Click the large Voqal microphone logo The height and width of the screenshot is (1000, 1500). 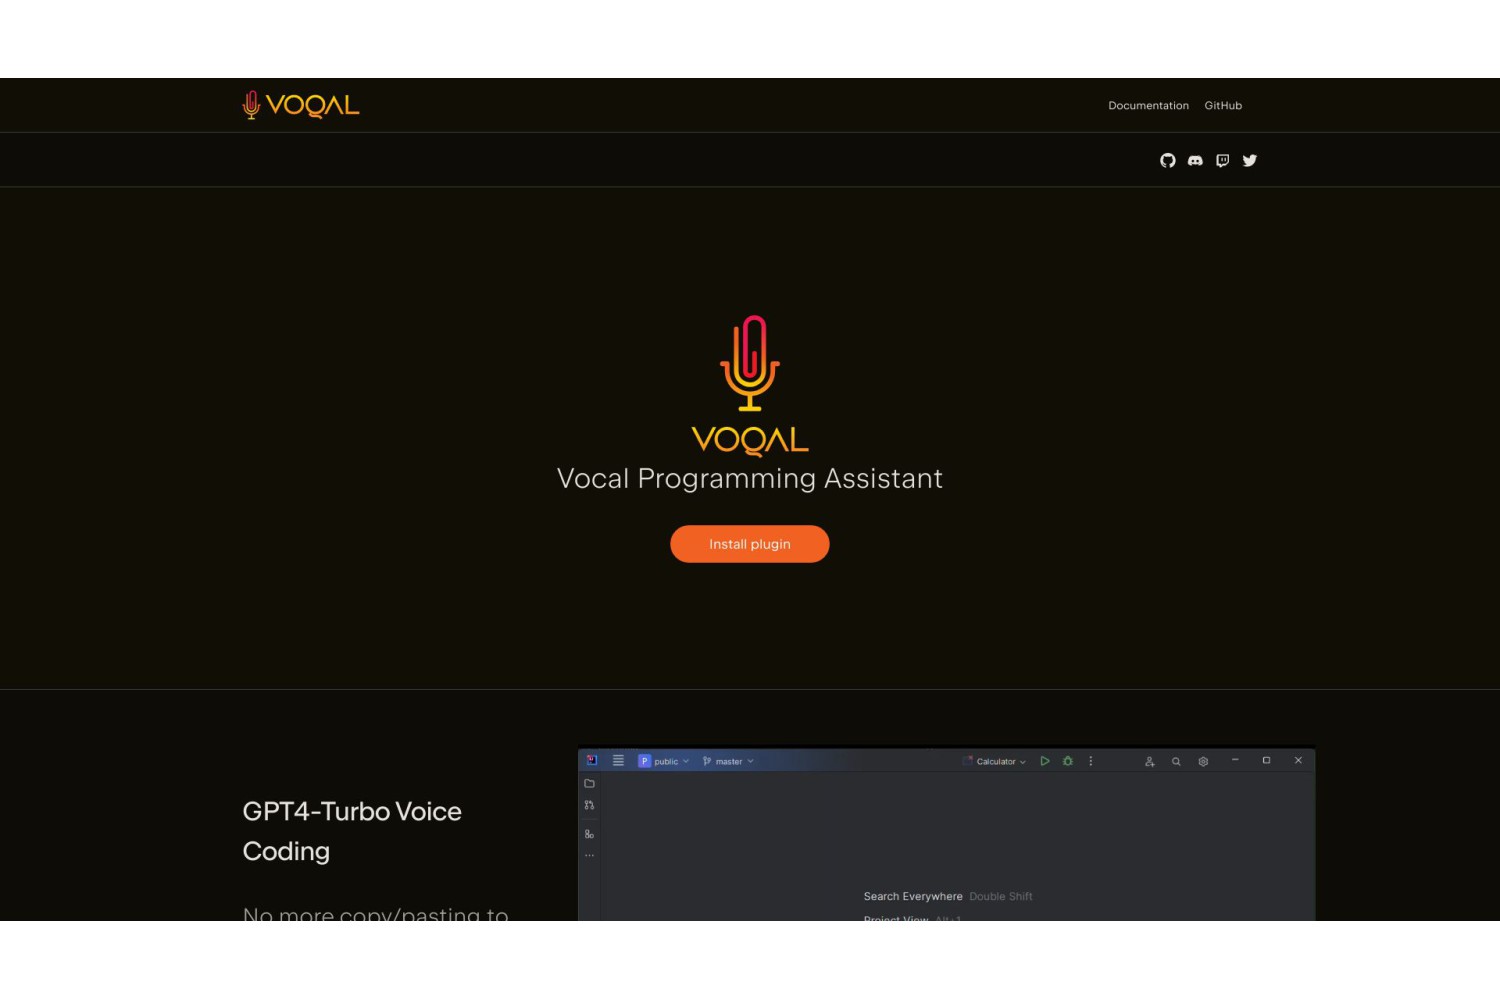750,385
